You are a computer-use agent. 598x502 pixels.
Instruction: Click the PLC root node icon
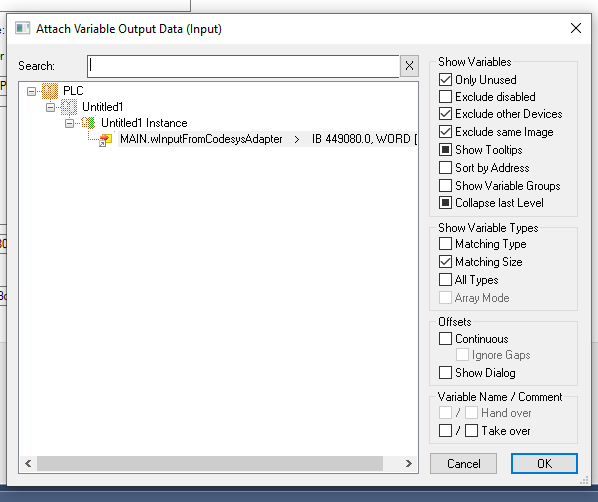(50, 91)
